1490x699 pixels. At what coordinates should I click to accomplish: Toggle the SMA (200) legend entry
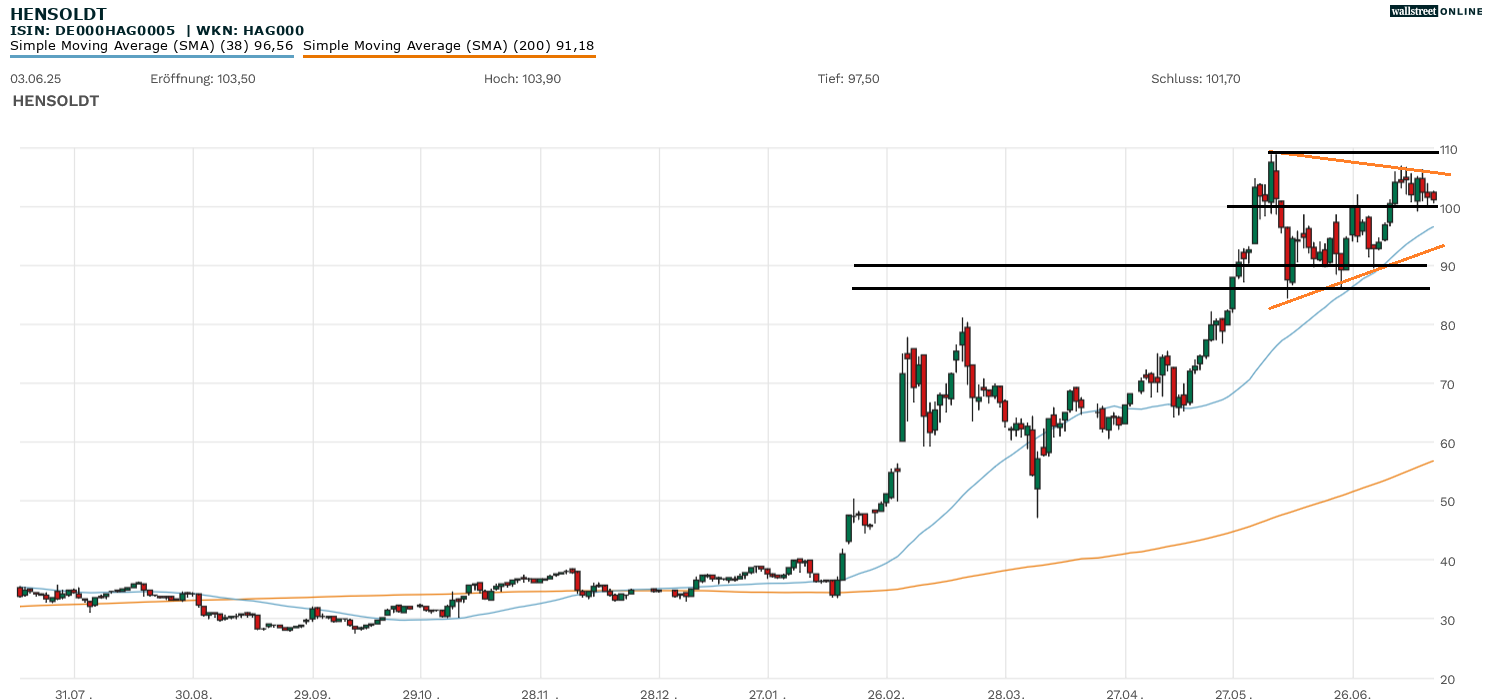coord(448,46)
